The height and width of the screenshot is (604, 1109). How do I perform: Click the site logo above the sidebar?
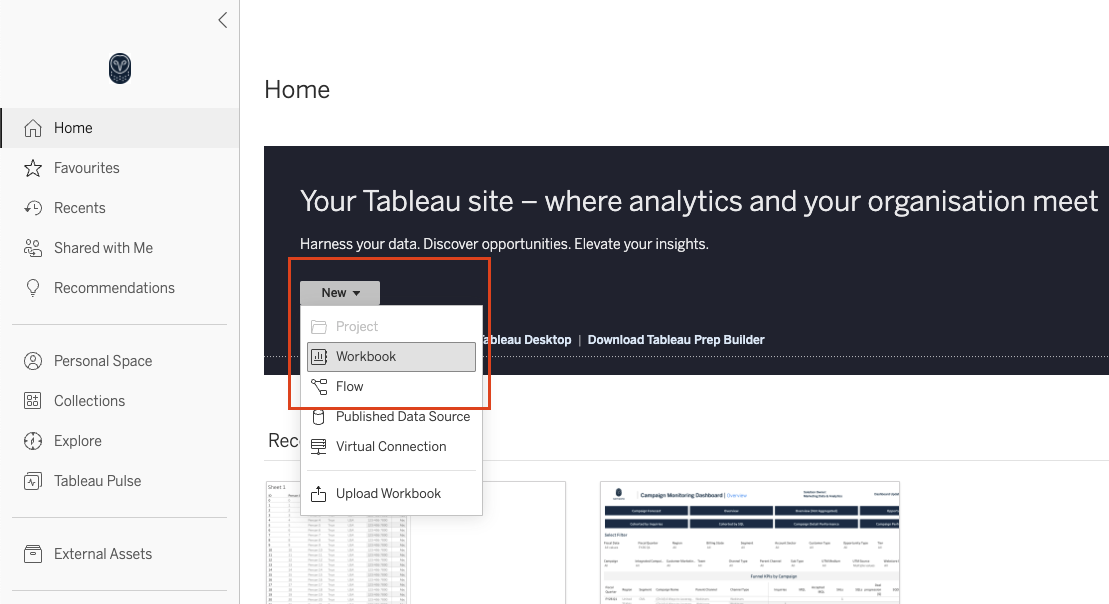(x=119, y=68)
